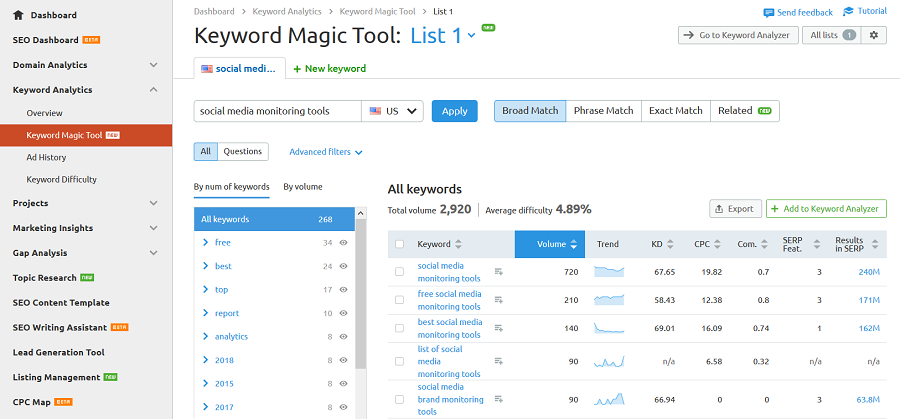This screenshot has height=419, width=900.
Task: Sort by Keyword column arrows
Action: point(457,244)
